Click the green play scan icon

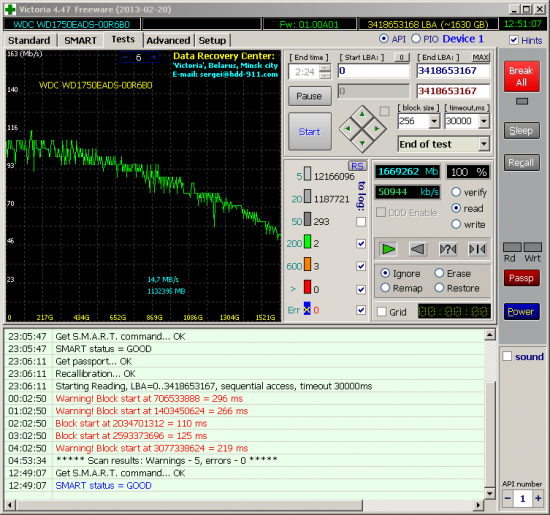(x=388, y=249)
